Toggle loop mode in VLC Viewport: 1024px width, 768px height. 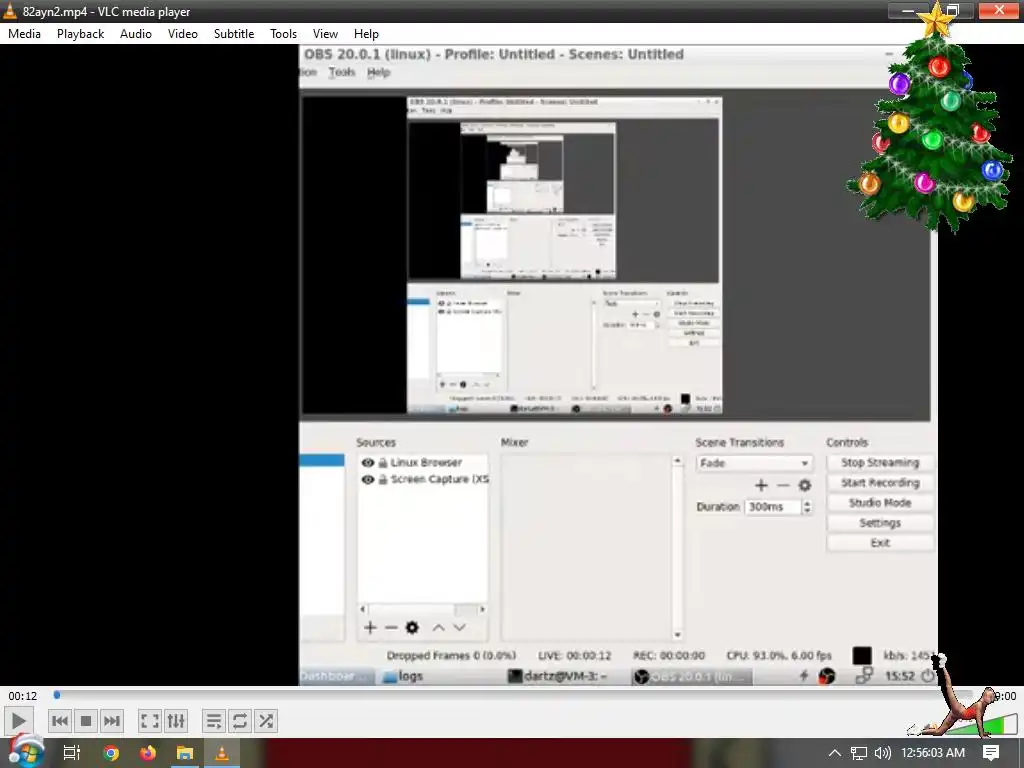(x=240, y=721)
